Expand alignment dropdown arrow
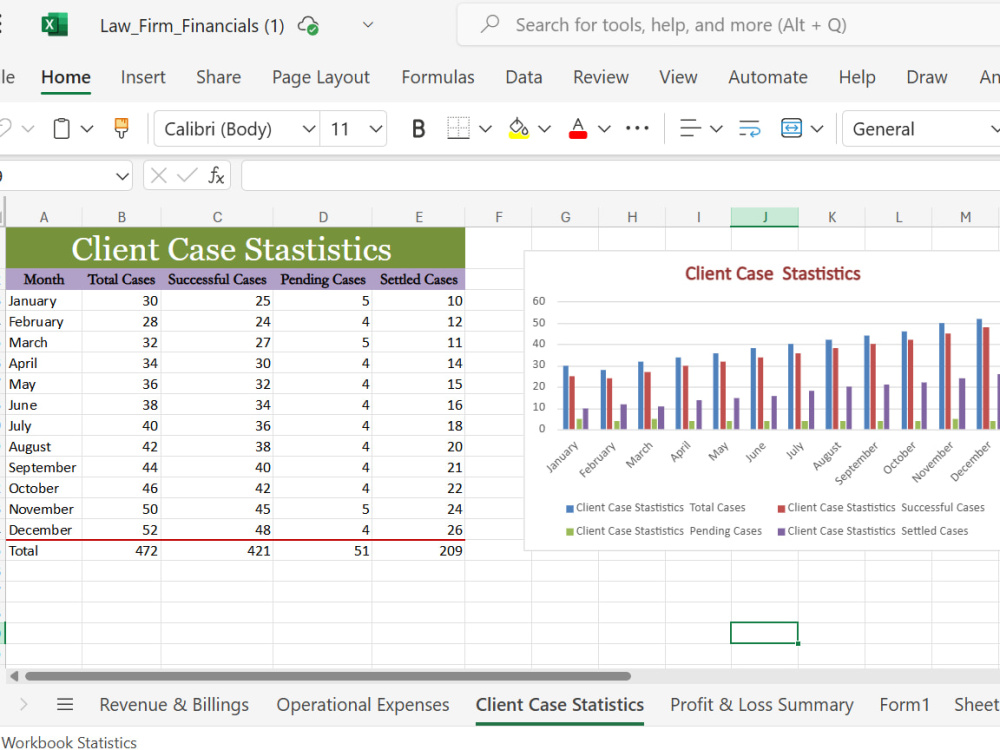The image size is (1000, 750). click(716, 129)
